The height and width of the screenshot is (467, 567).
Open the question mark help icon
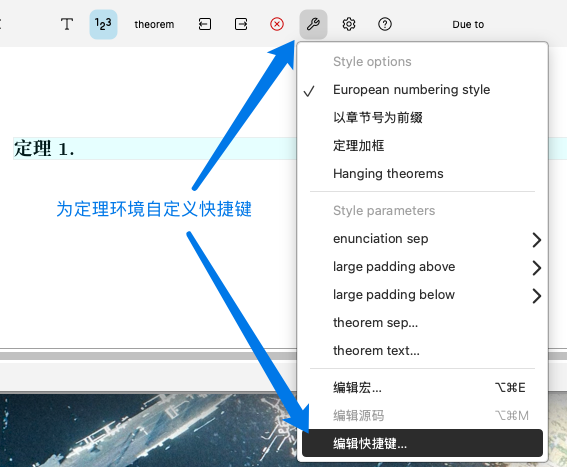point(385,24)
